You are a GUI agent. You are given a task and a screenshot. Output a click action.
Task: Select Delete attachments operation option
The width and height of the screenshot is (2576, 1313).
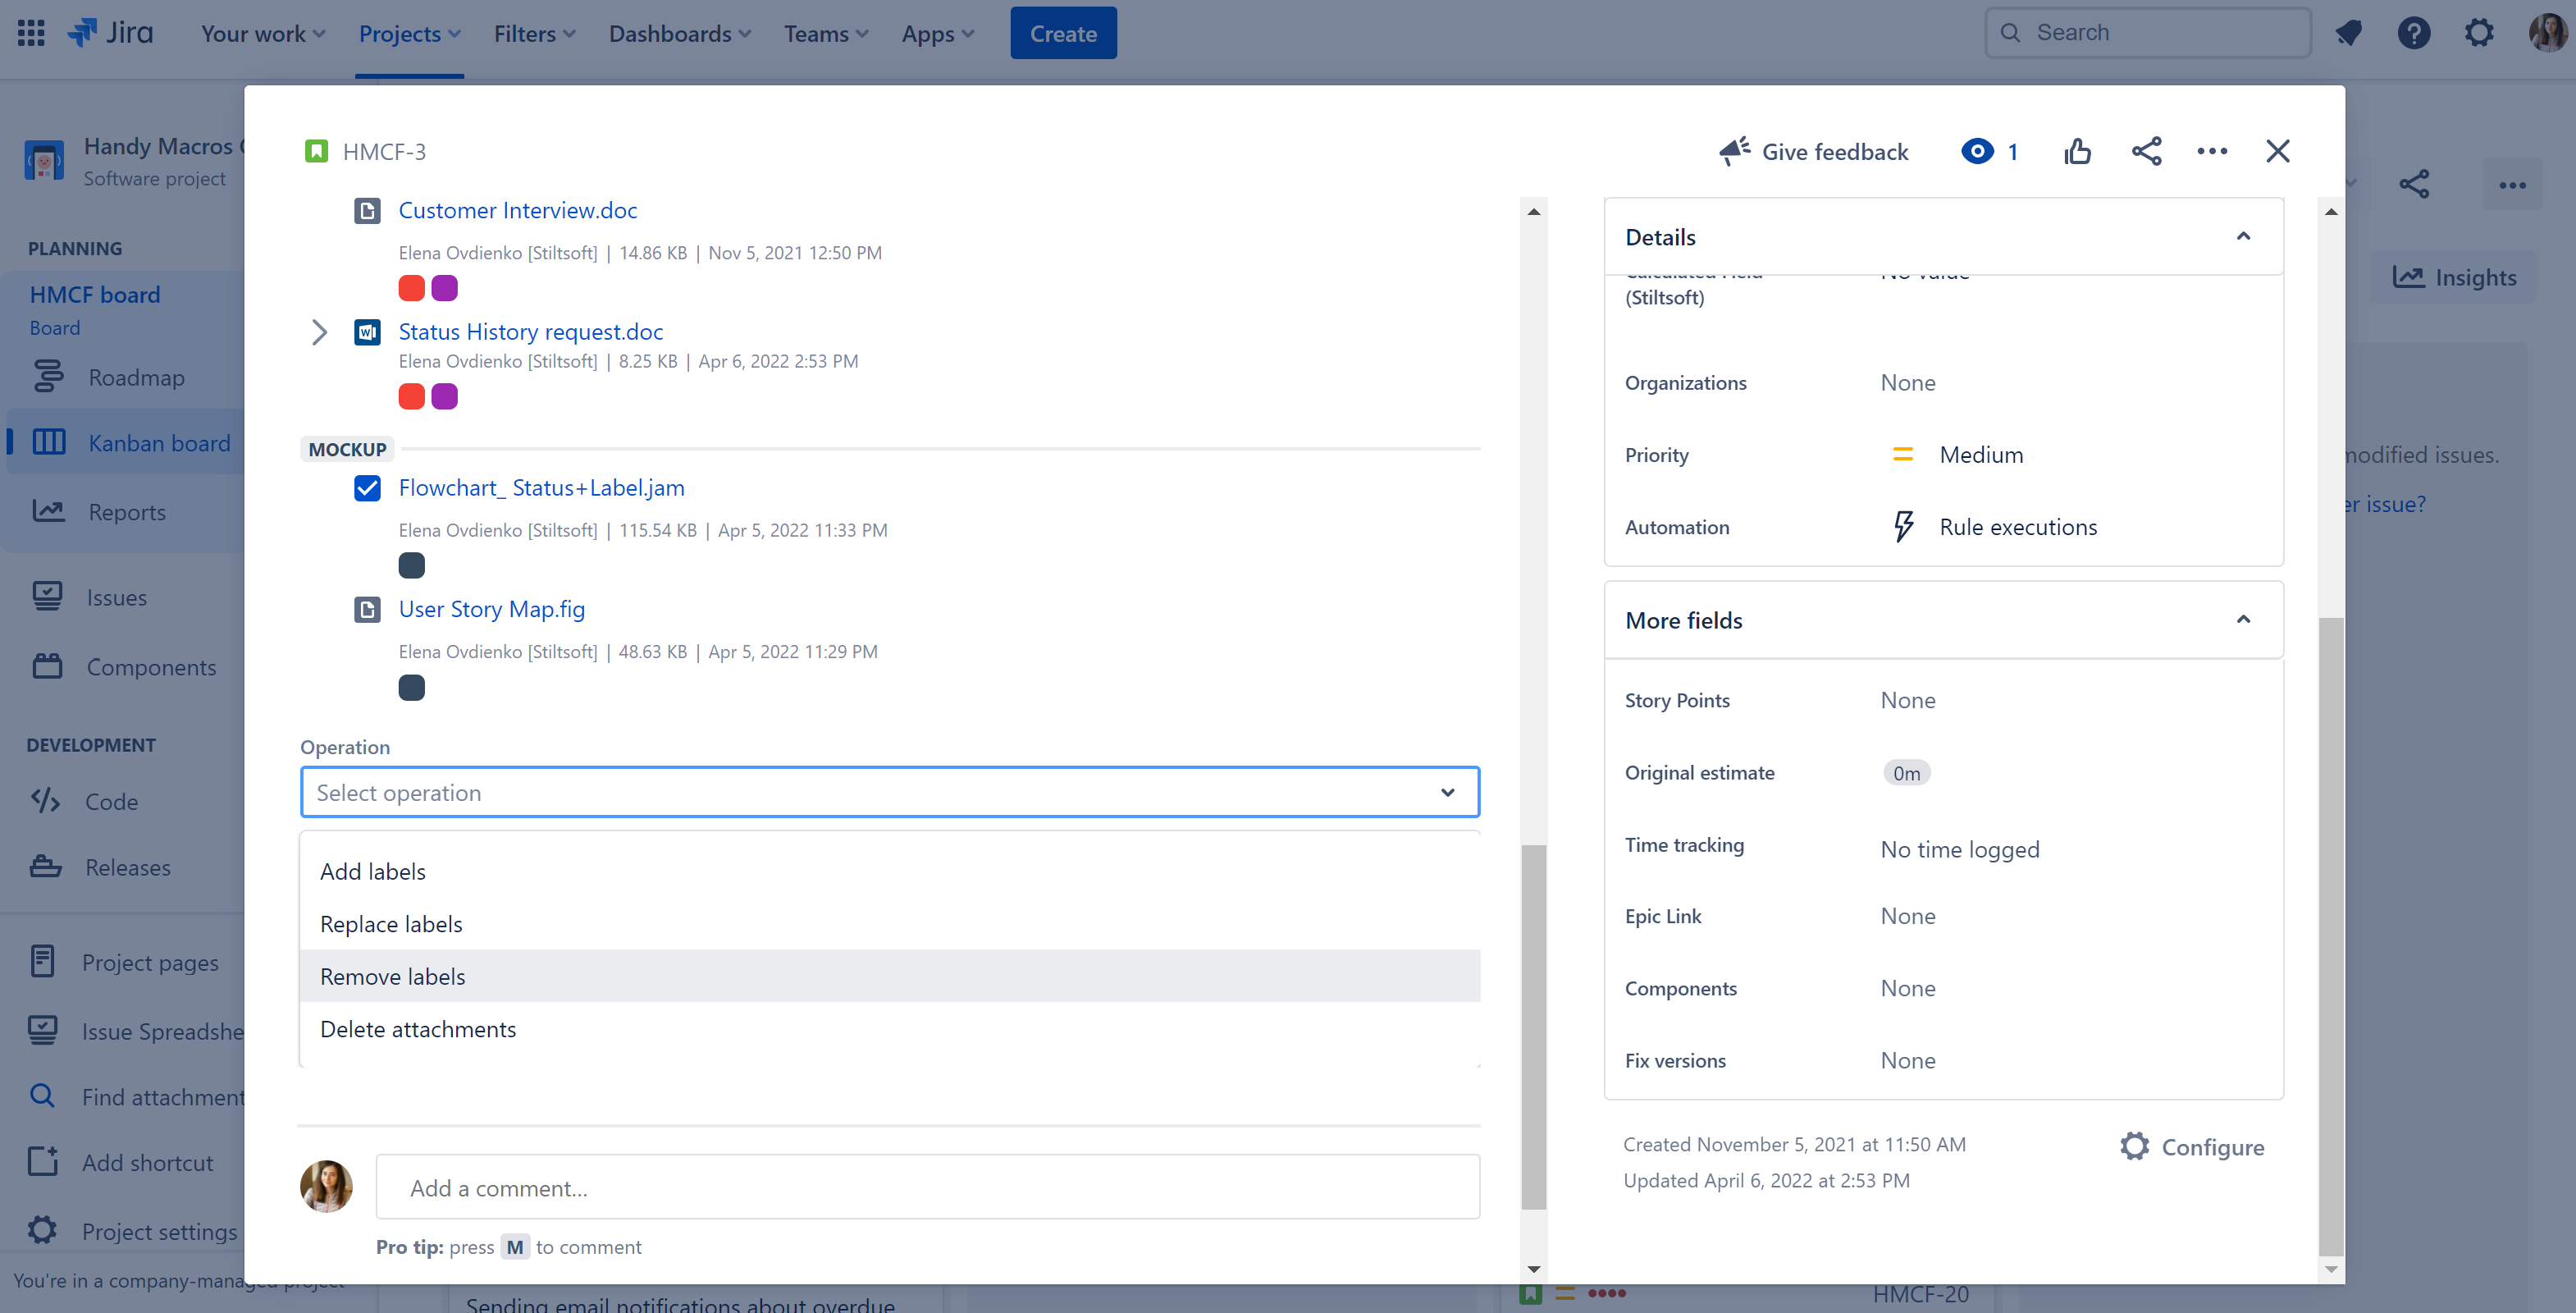418,1027
